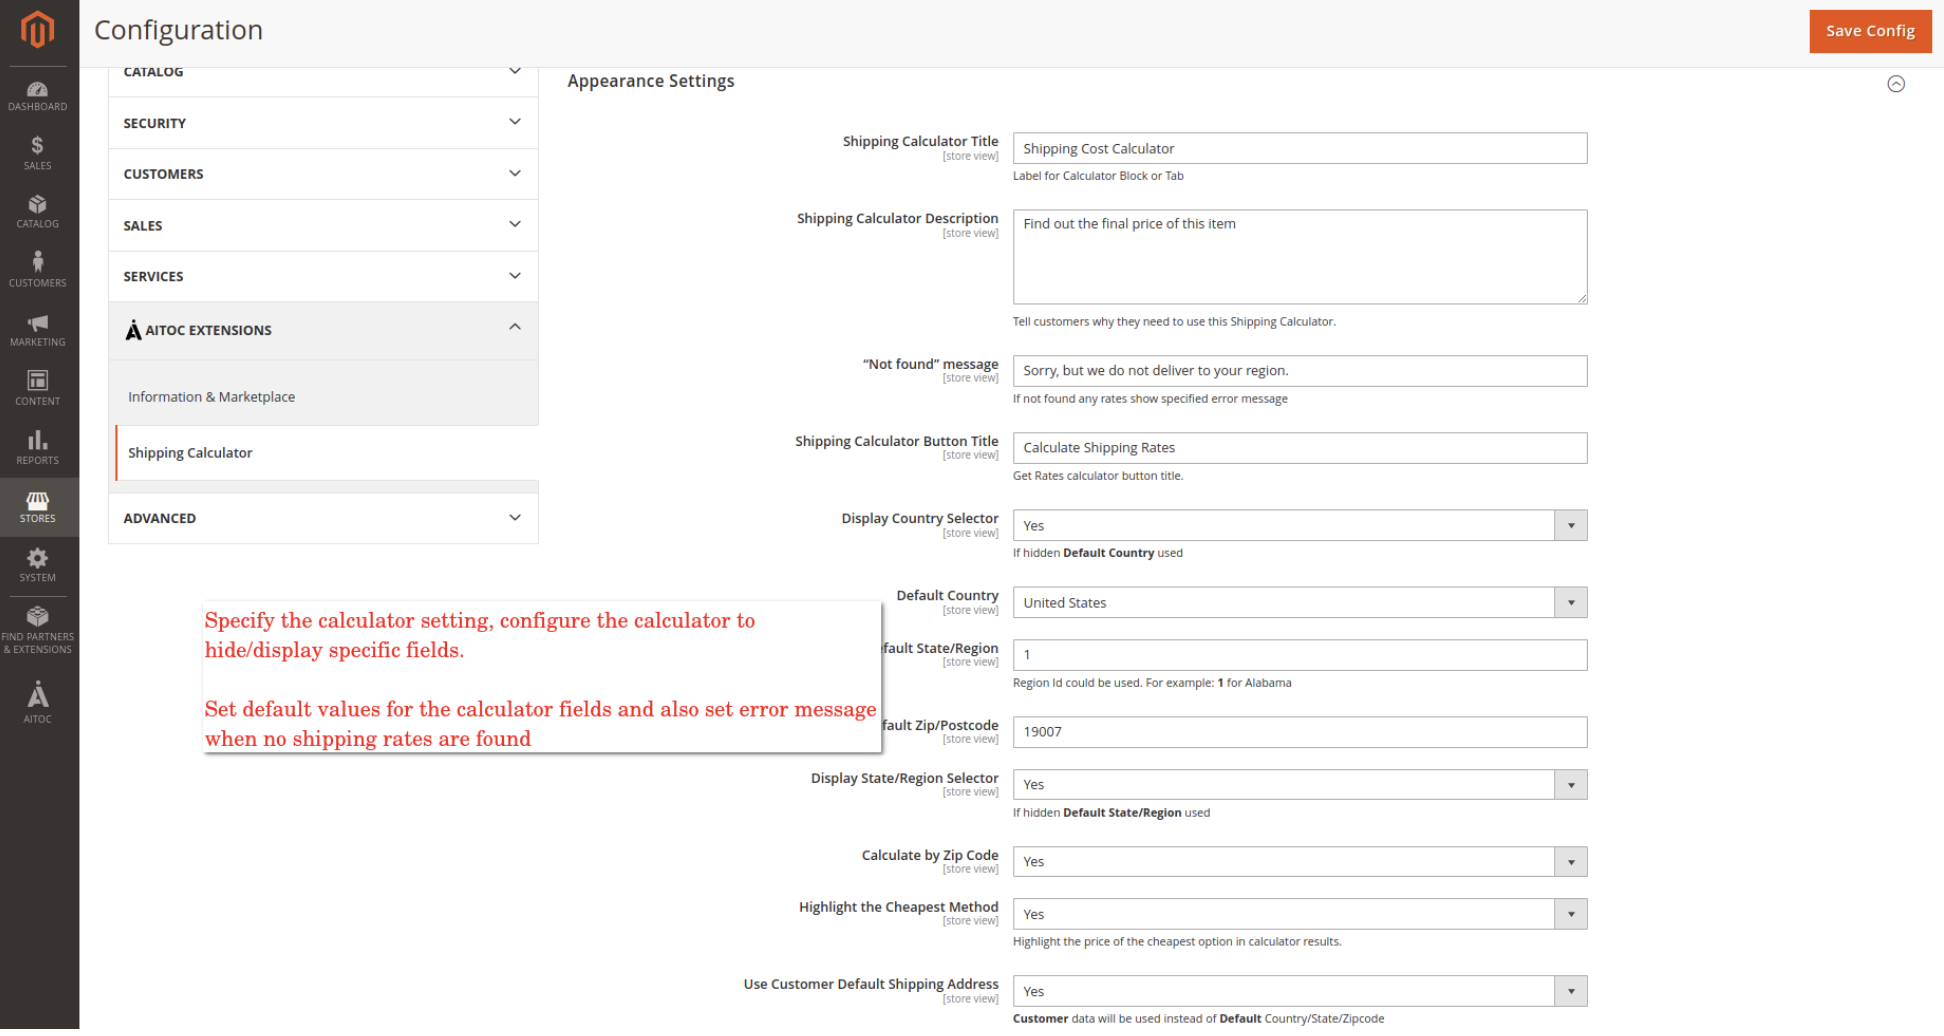Expand the Customers configuration section
The width and height of the screenshot is (1944, 1036).
pos(323,174)
